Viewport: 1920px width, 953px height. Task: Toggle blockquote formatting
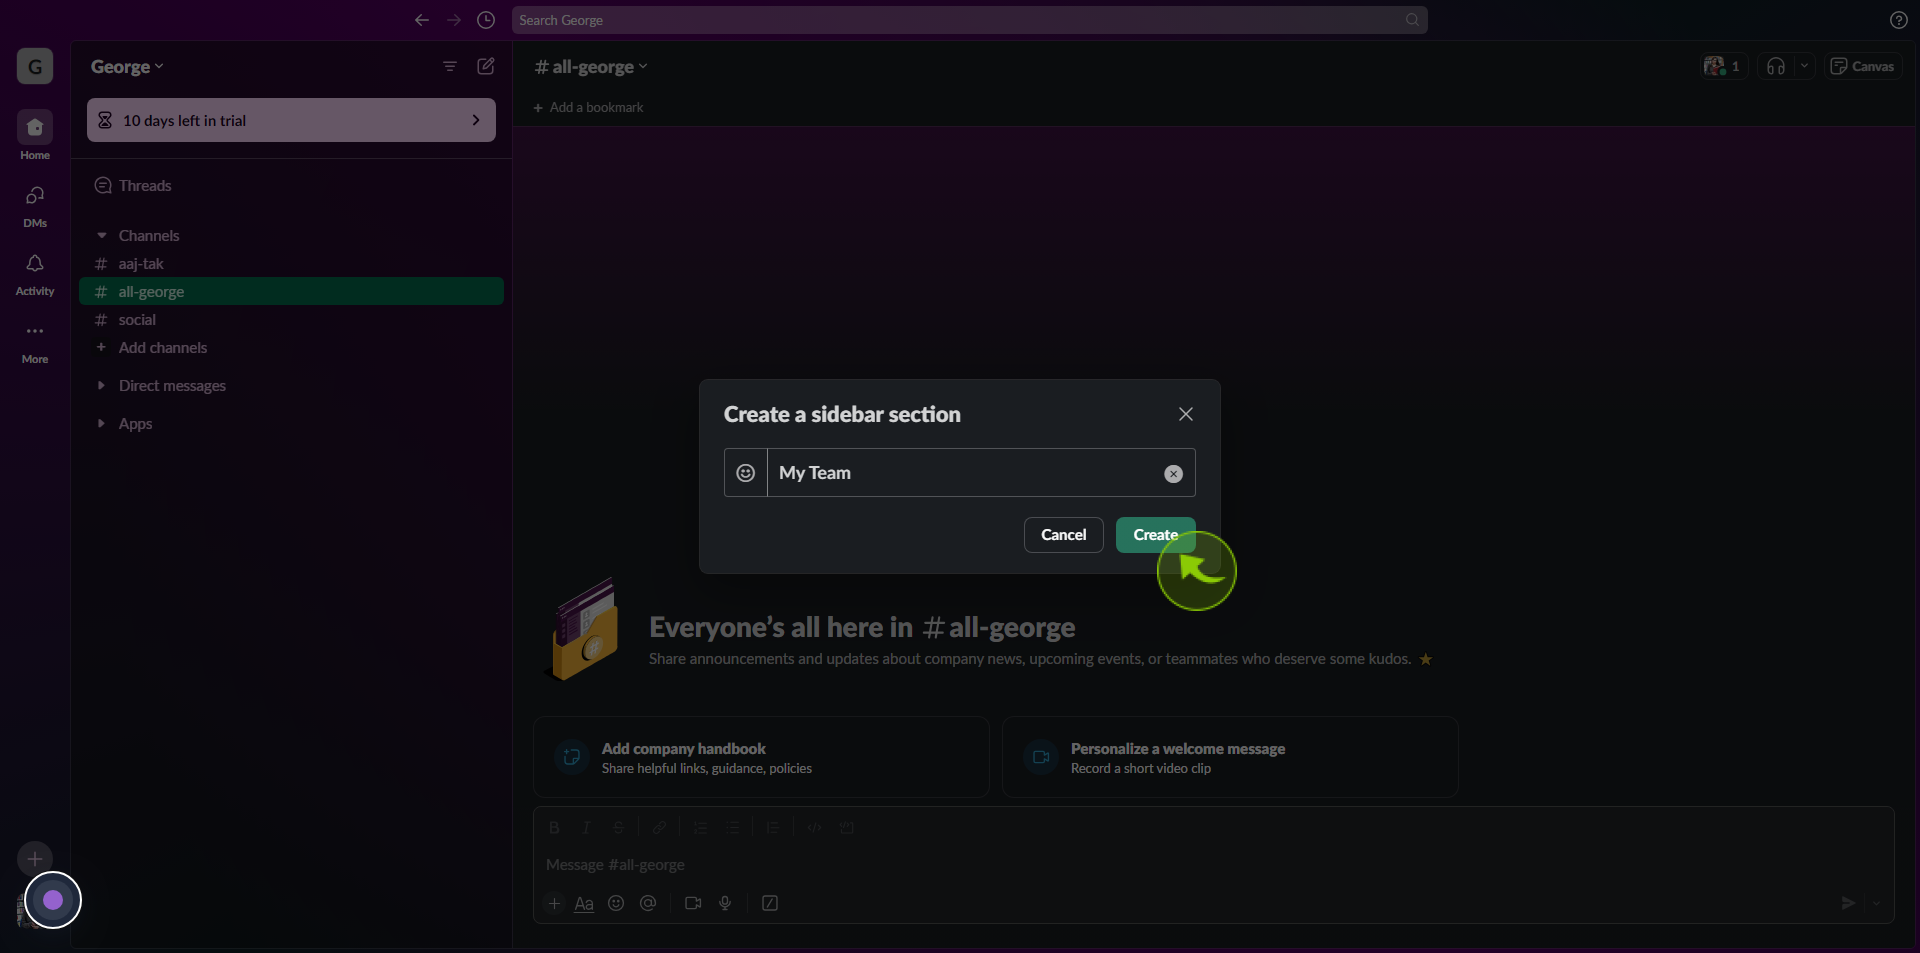point(773,828)
